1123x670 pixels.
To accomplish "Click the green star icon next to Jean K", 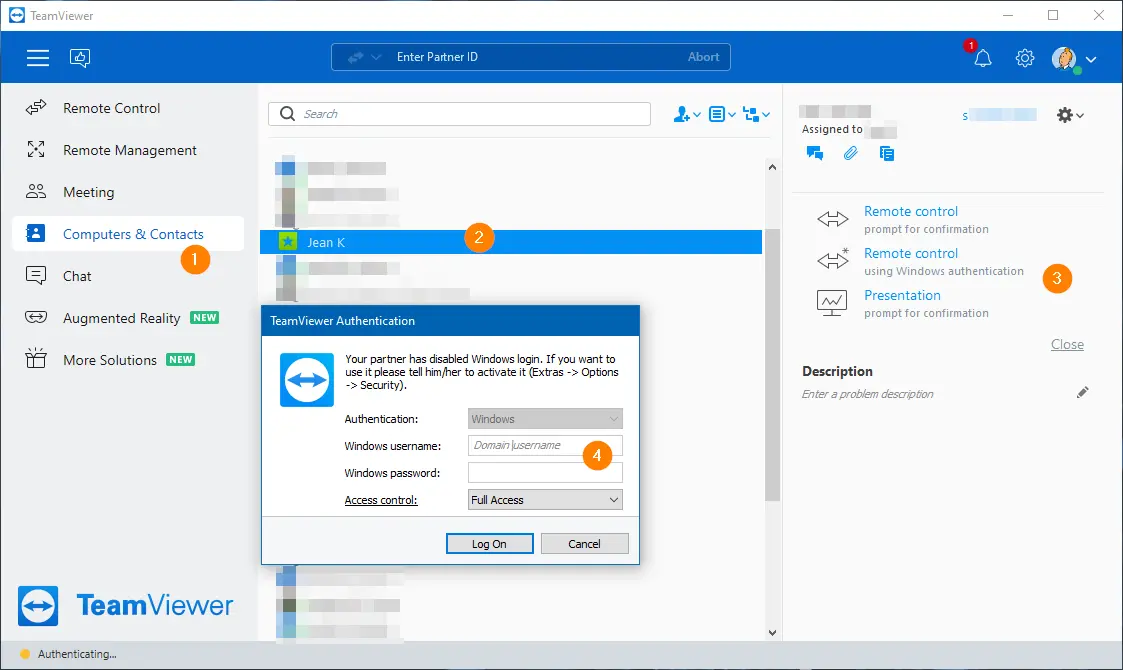I will 287,242.
